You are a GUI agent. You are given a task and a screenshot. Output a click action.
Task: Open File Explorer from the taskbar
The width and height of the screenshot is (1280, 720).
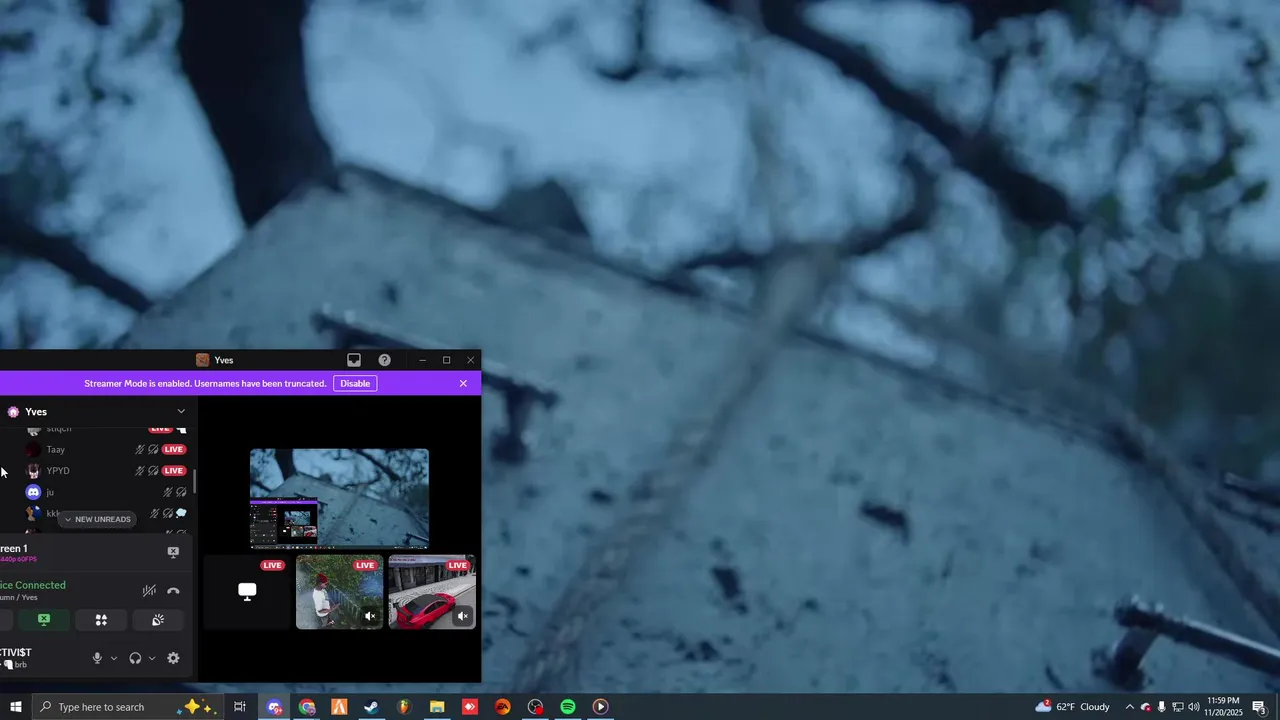pyautogui.click(x=437, y=707)
